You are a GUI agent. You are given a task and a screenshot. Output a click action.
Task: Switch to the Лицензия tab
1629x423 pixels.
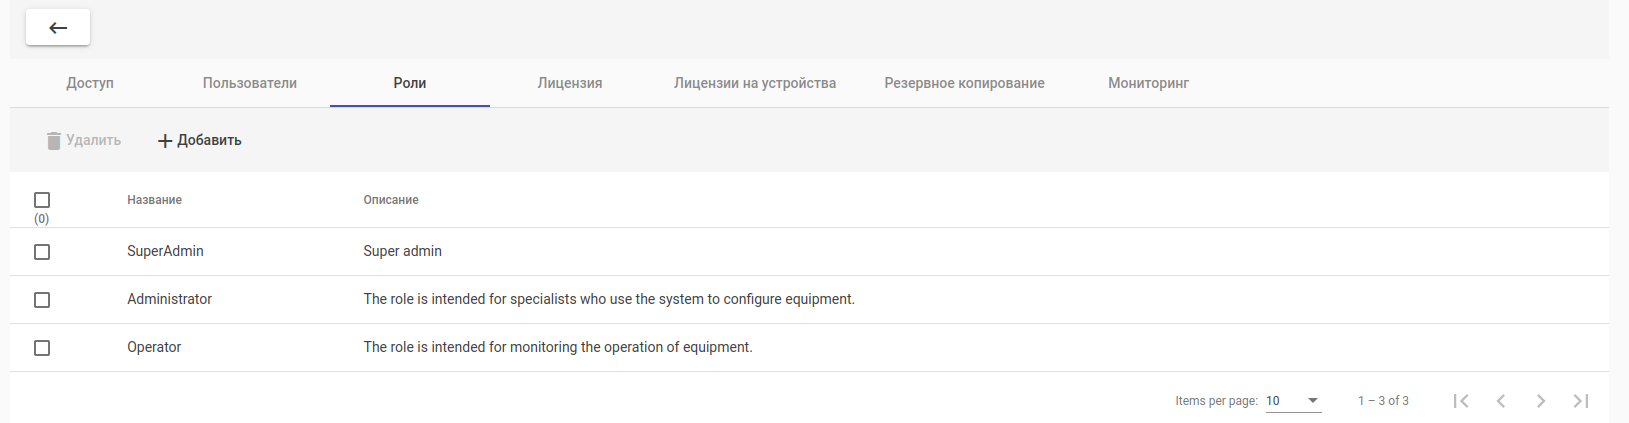pos(570,83)
